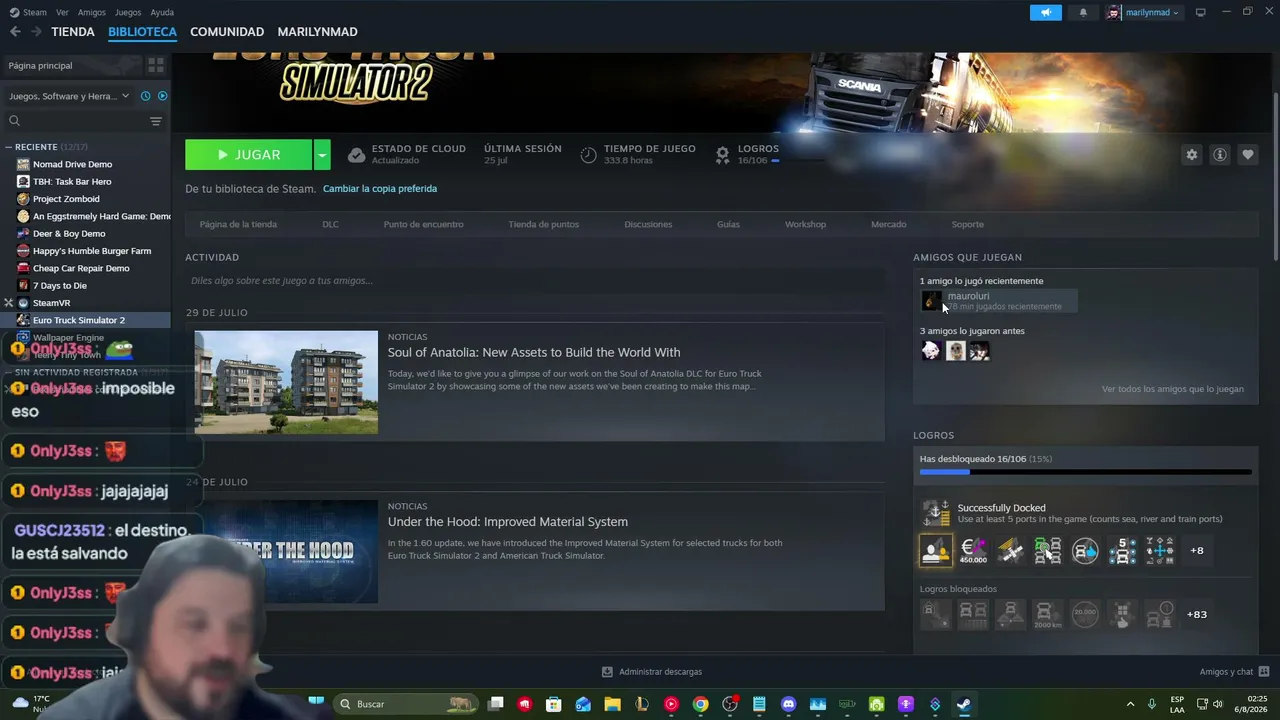Open the Play options dropdown arrow
Screen dimensions: 1280x720
coord(322,155)
